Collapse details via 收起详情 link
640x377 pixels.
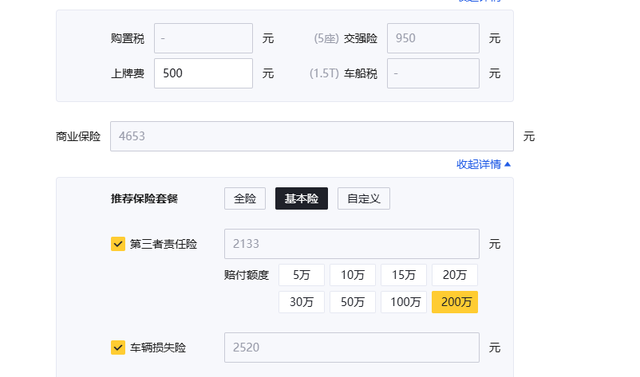tap(483, 164)
